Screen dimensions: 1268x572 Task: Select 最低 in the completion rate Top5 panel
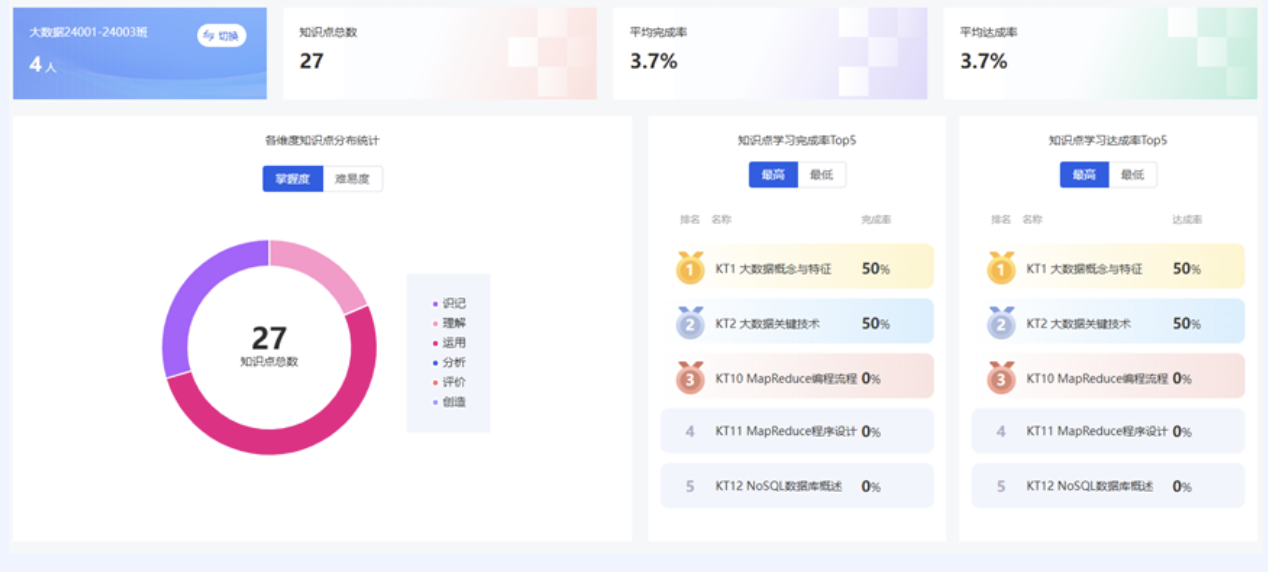click(x=821, y=175)
